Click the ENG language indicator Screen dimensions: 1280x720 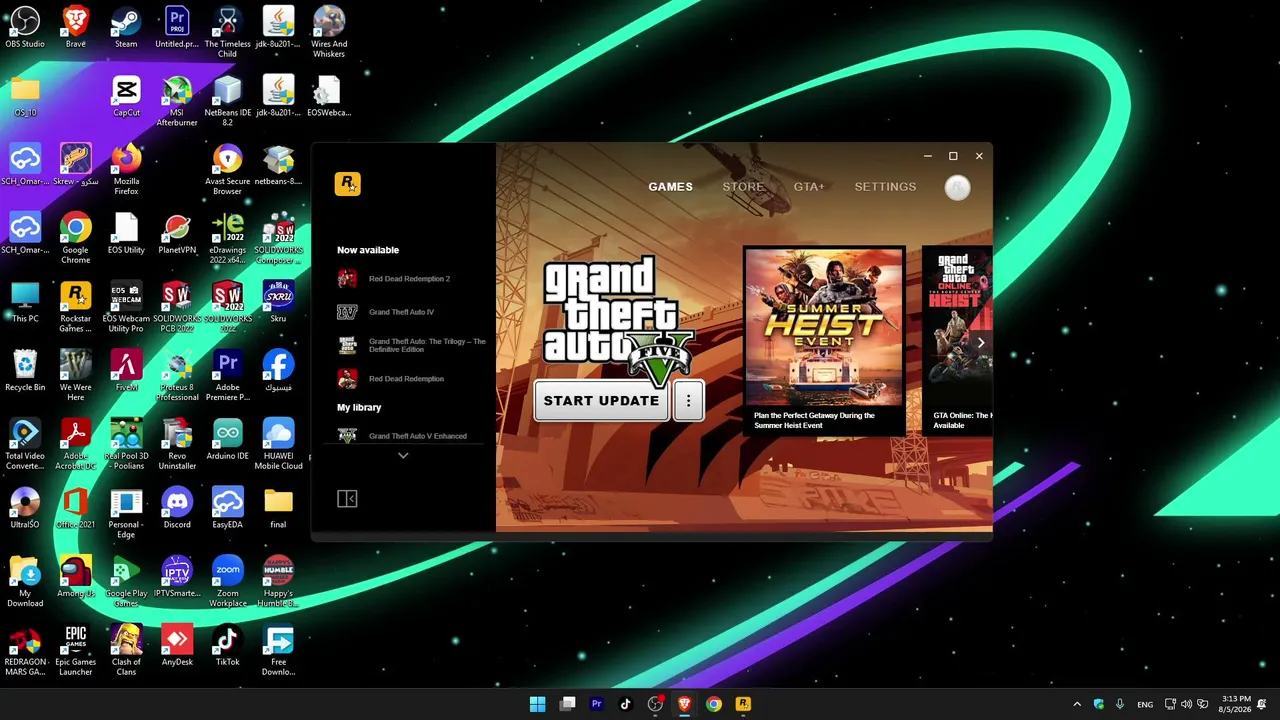click(1145, 704)
